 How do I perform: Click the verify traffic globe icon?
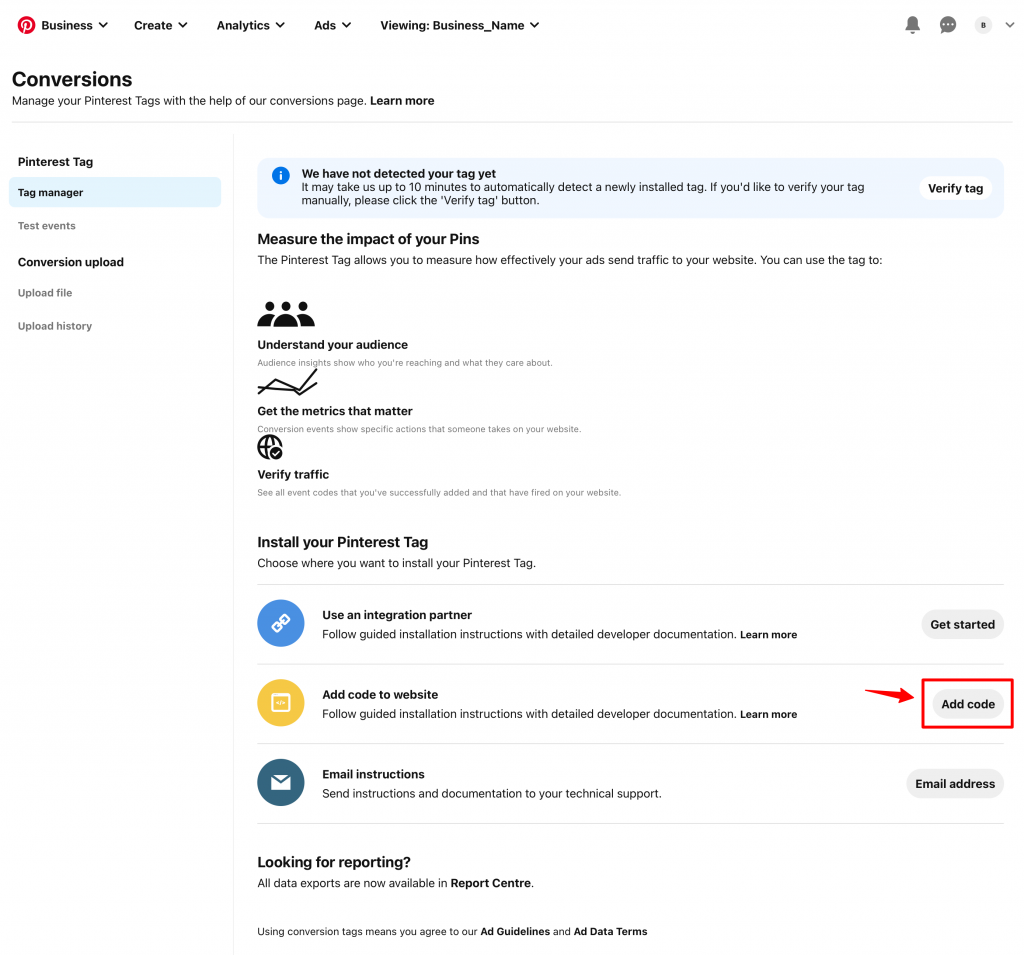(270, 447)
